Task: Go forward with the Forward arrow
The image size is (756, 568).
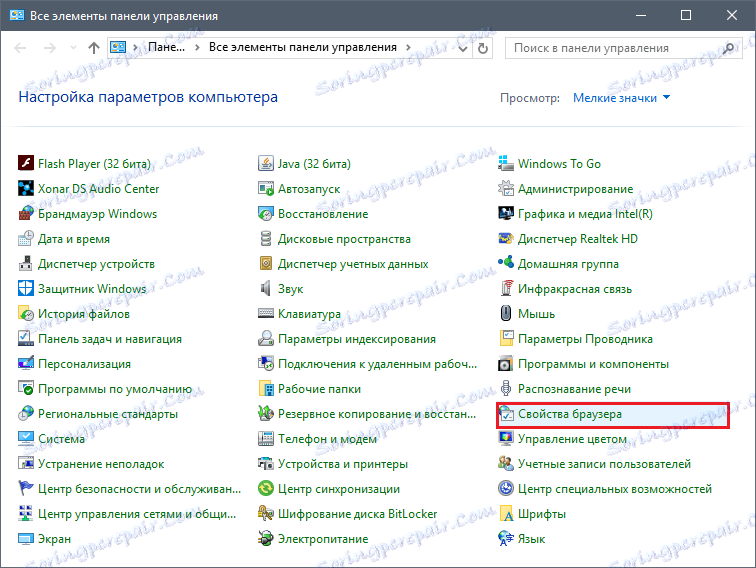Action: click(50, 48)
